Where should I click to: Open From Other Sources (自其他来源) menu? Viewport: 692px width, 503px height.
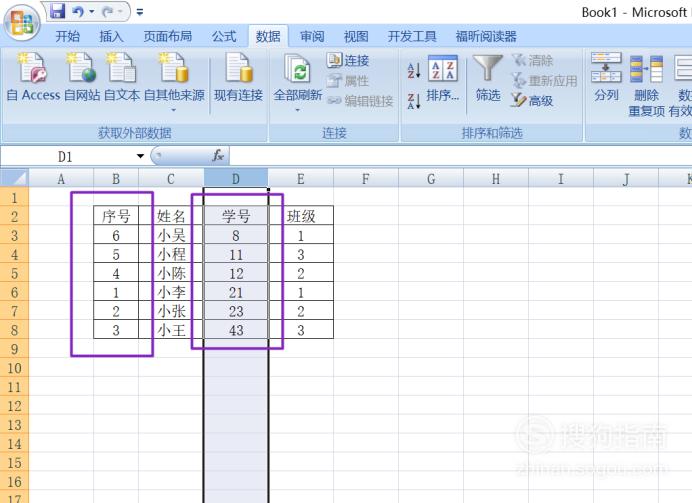click(174, 82)
